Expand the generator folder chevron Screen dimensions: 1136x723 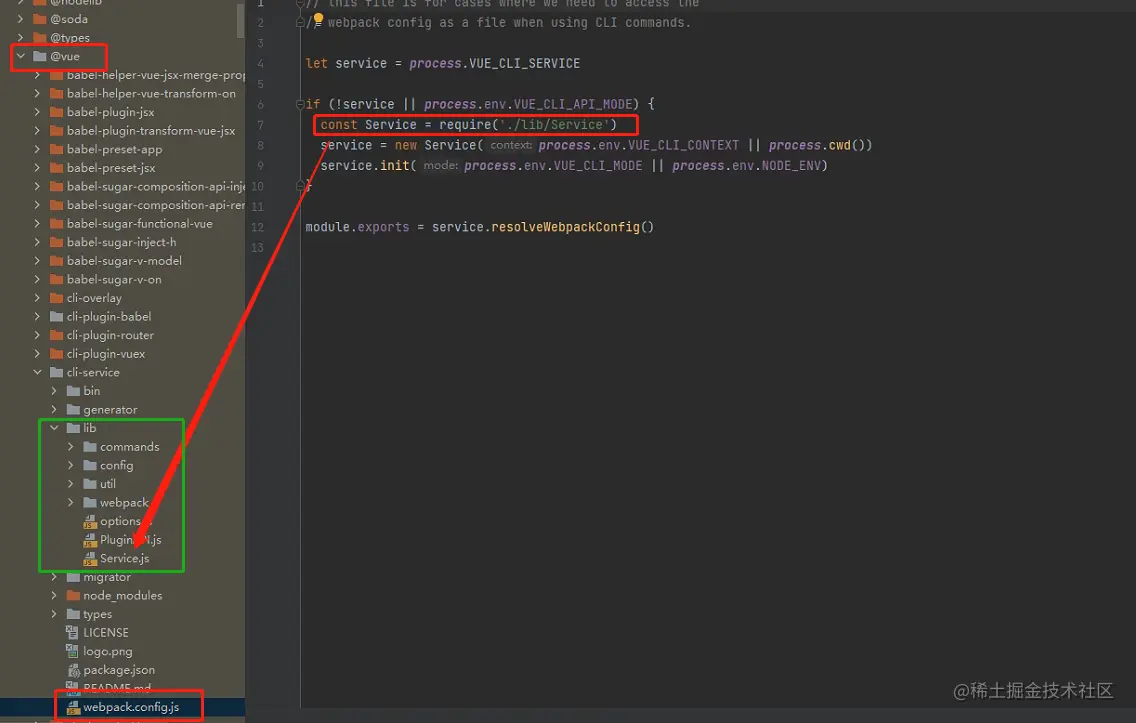click(54, 410)
